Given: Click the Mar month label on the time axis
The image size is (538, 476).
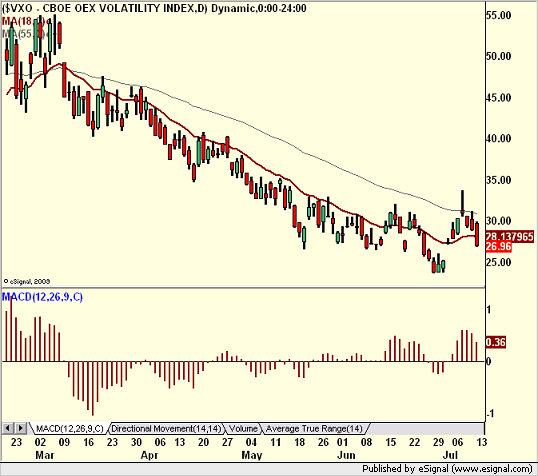Looking at the screenshot, I should [45, 455].
